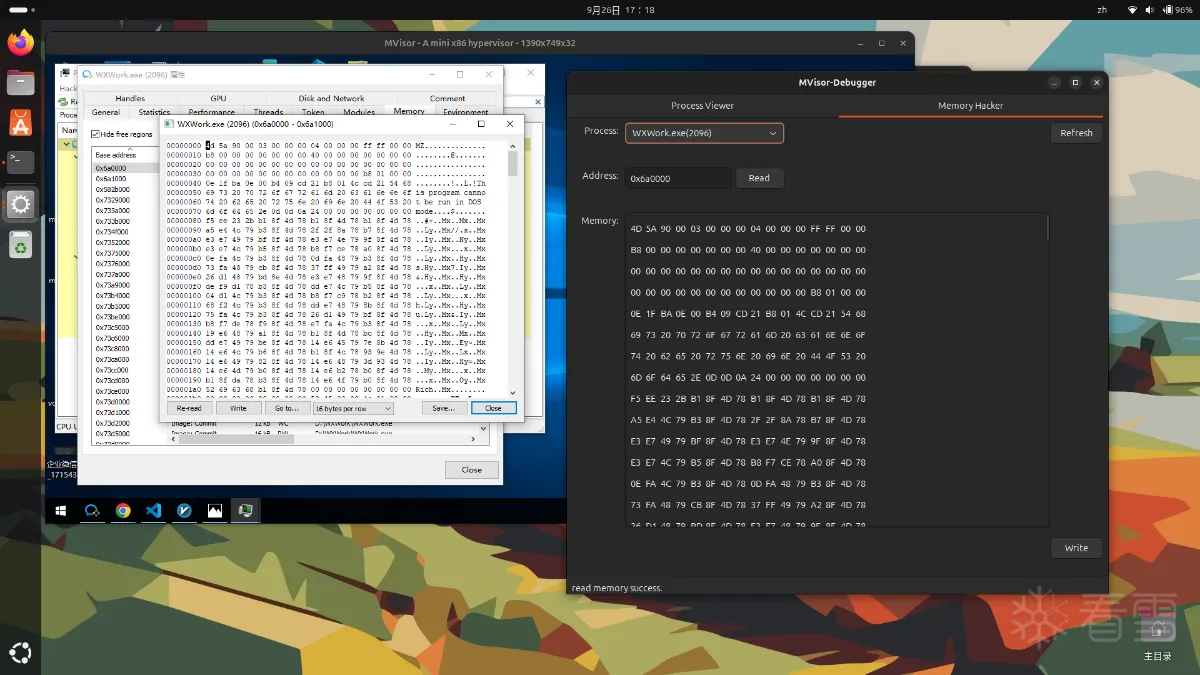Open the GPU tab in WXWork properties

[x=218, y=98]
